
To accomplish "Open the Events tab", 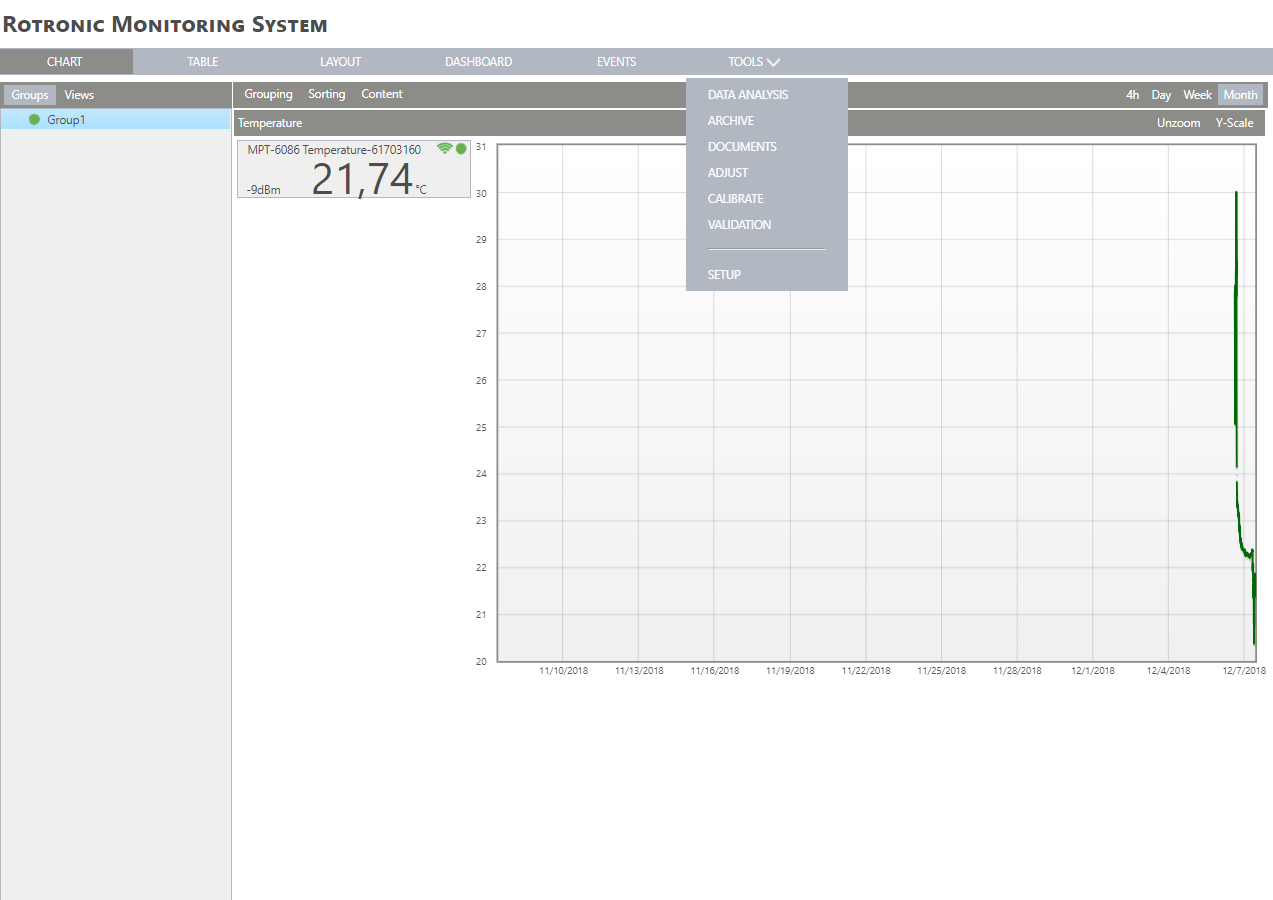I will point(616,62).
